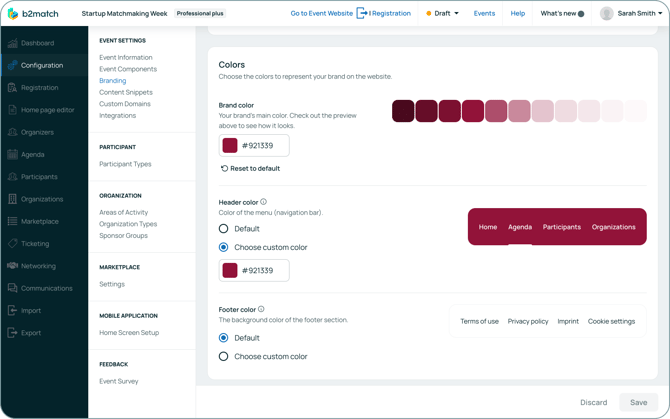The width and height of the screenshot is (670, 419).
Task: Open Participant Types settings
Action: [125, 164]
